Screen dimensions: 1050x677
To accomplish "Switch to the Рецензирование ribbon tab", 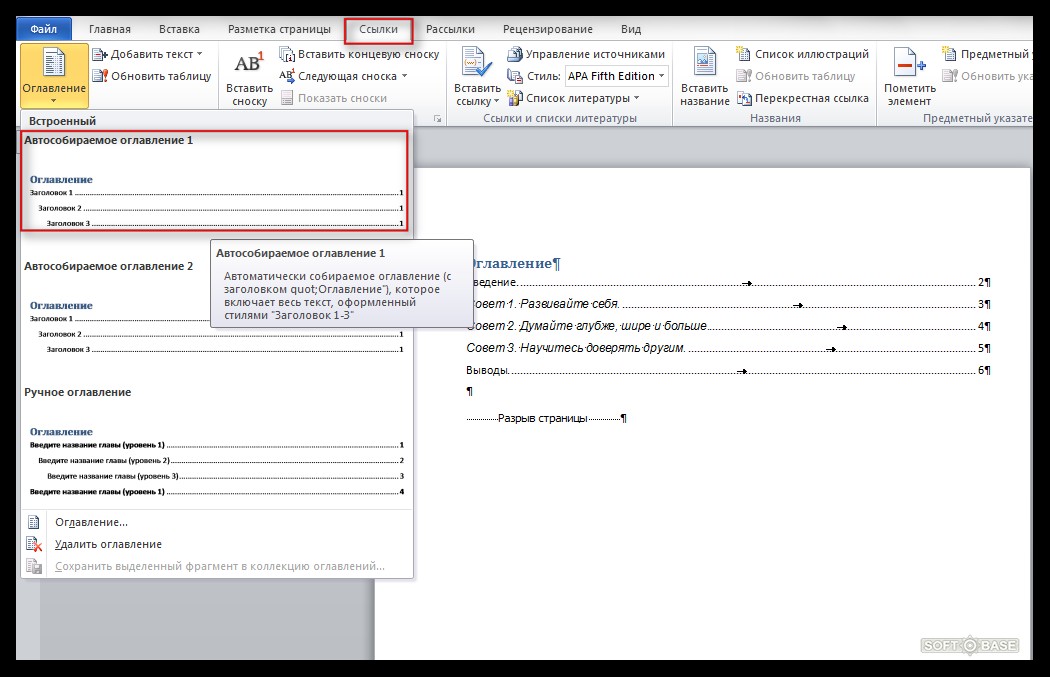I will [x=547, y=30].
